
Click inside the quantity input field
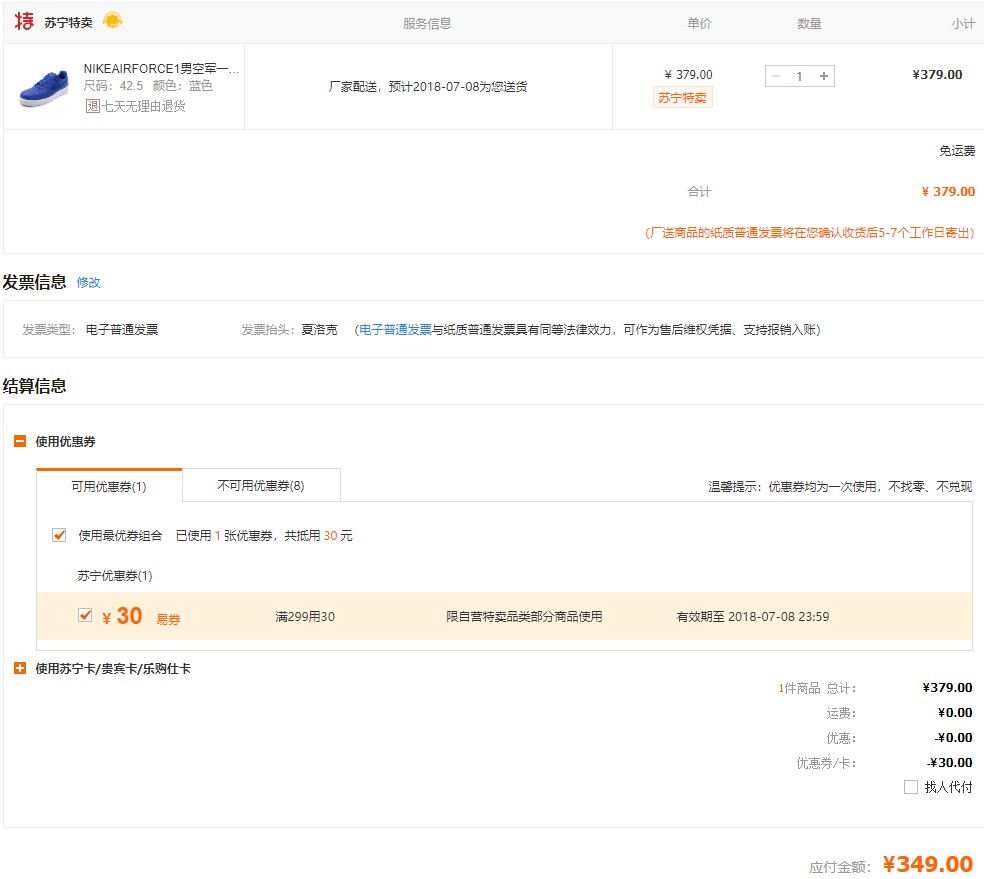click(x=798, y=75)
